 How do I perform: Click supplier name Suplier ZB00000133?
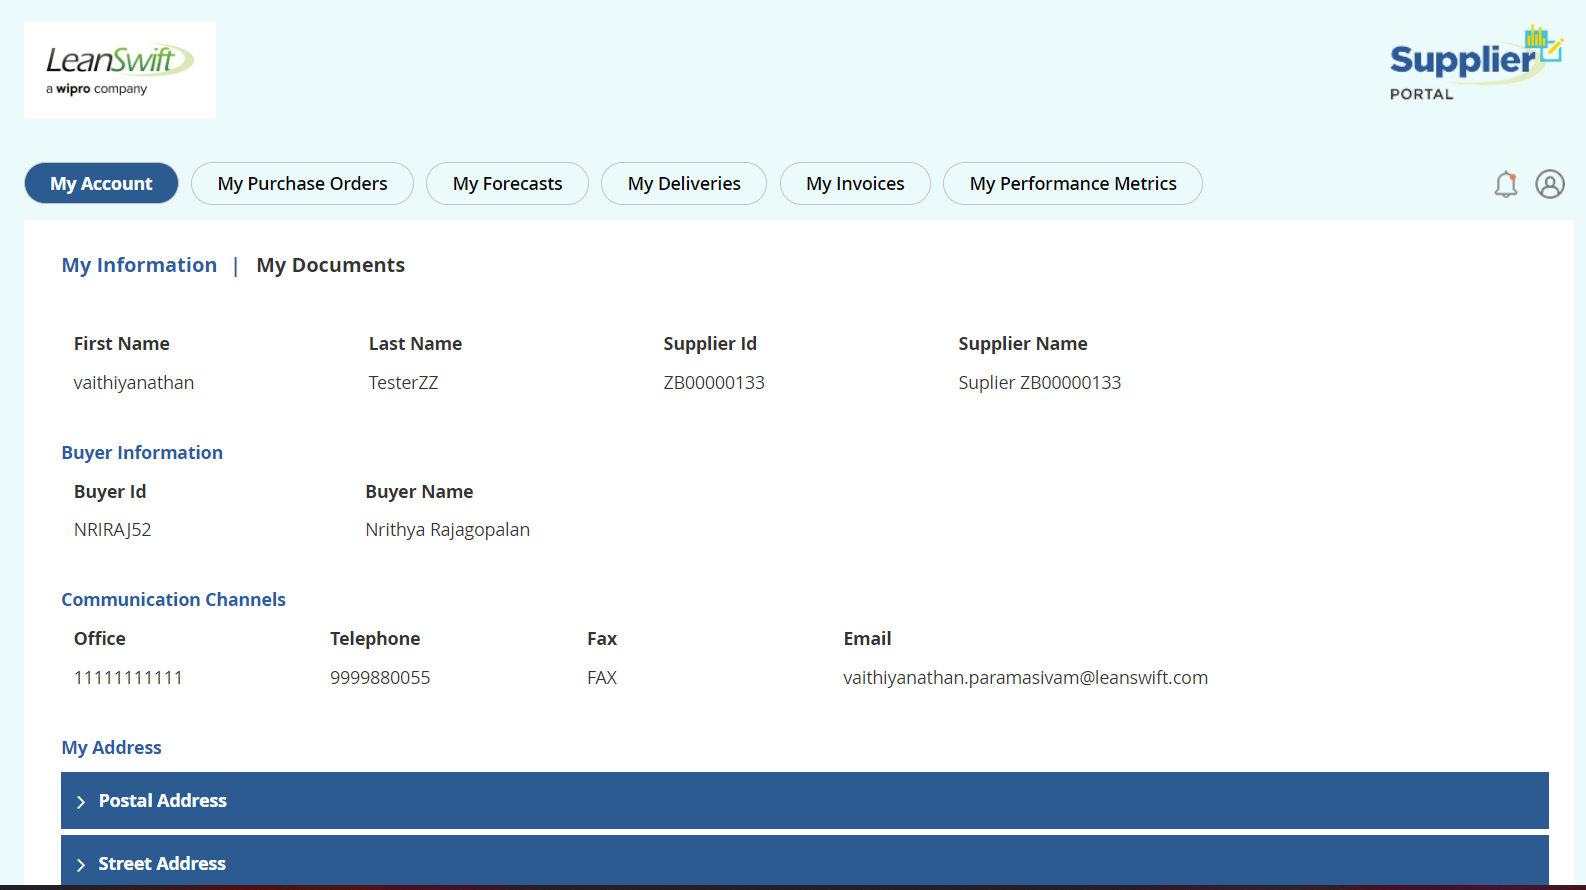click(x=1040, y=383)
